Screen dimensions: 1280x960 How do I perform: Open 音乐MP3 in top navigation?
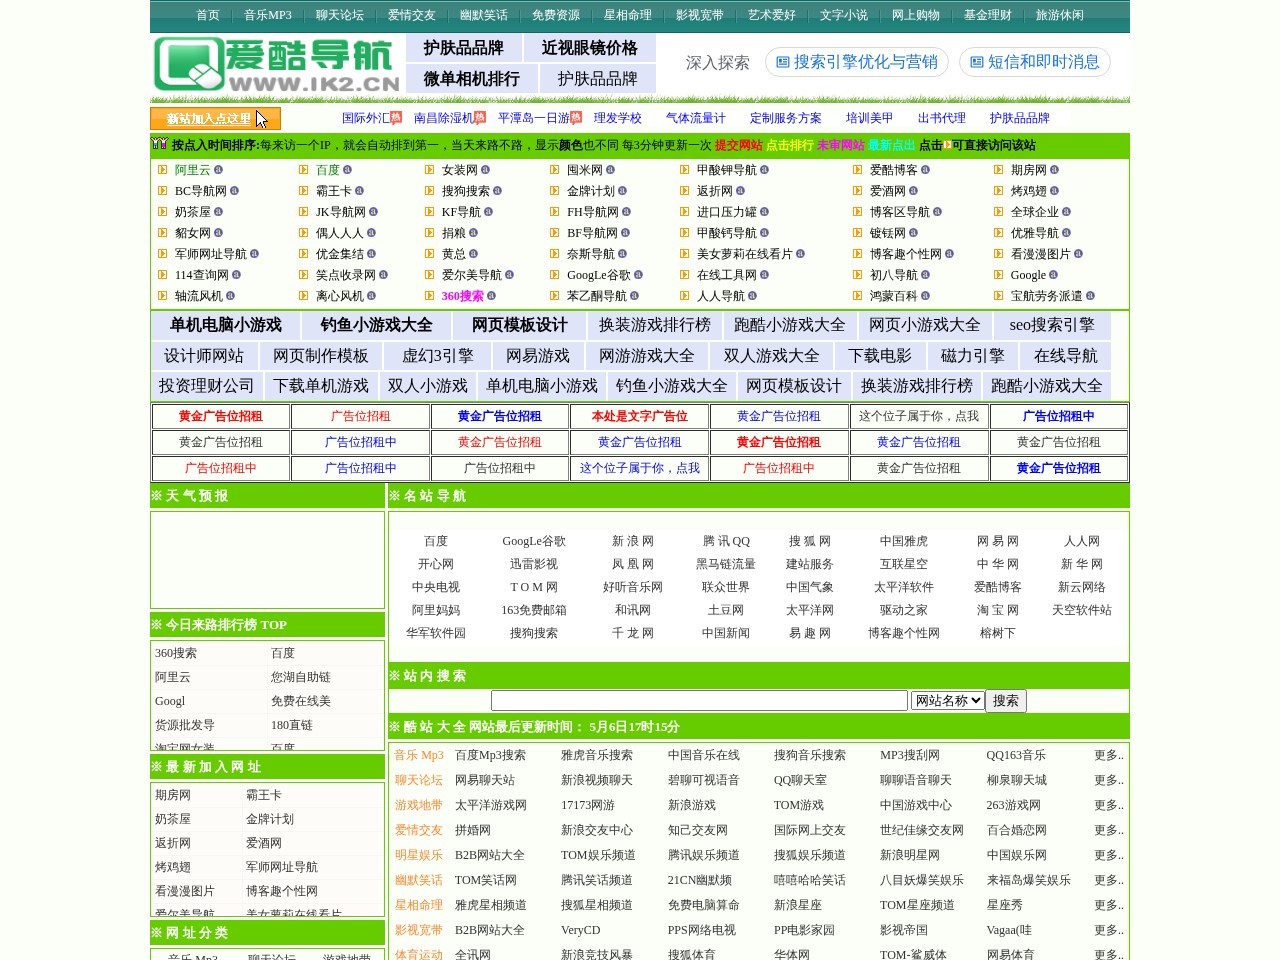click(x=268, y=15)
